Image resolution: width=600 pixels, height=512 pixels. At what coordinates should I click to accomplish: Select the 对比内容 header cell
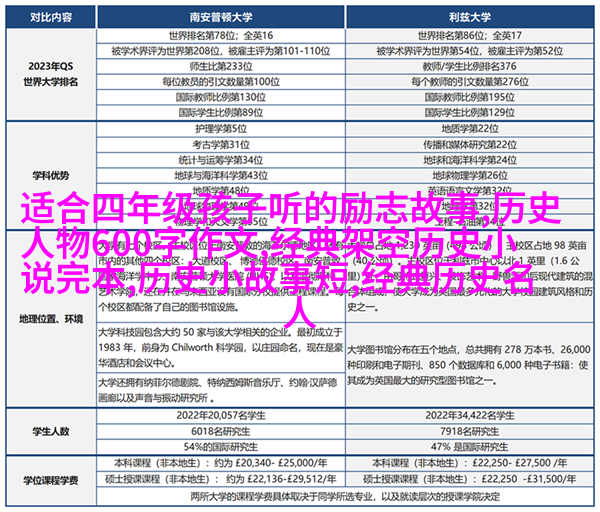point(51,17)
